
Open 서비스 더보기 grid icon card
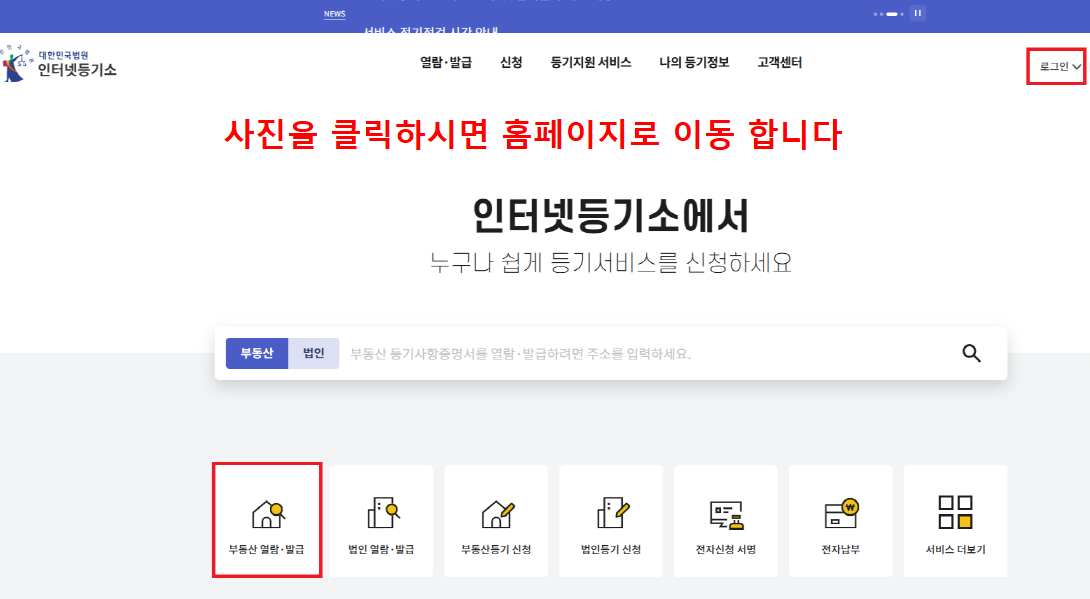(x=956, y=520)
